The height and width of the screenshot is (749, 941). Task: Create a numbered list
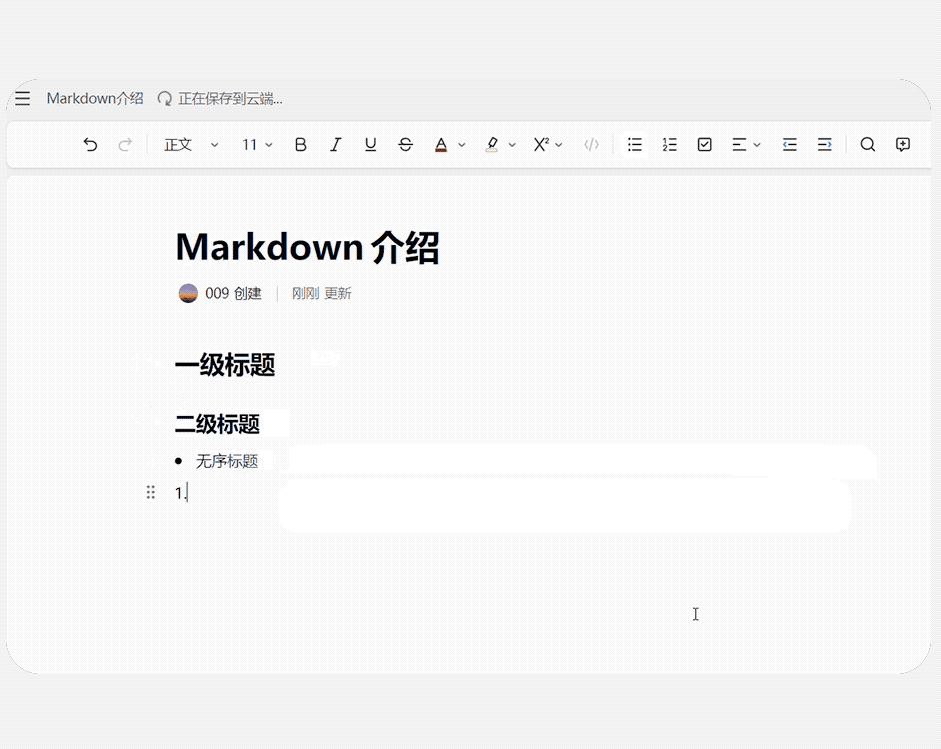tap(670, 144)
